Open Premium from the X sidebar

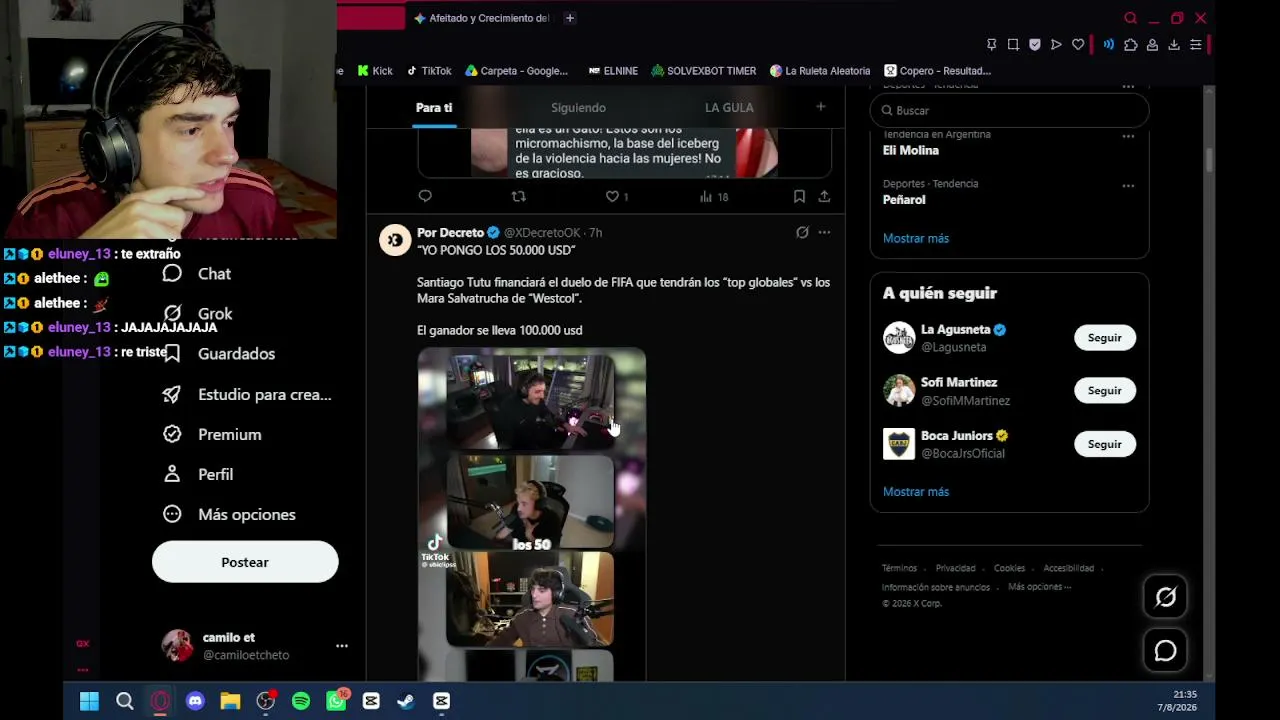point(212,434)
